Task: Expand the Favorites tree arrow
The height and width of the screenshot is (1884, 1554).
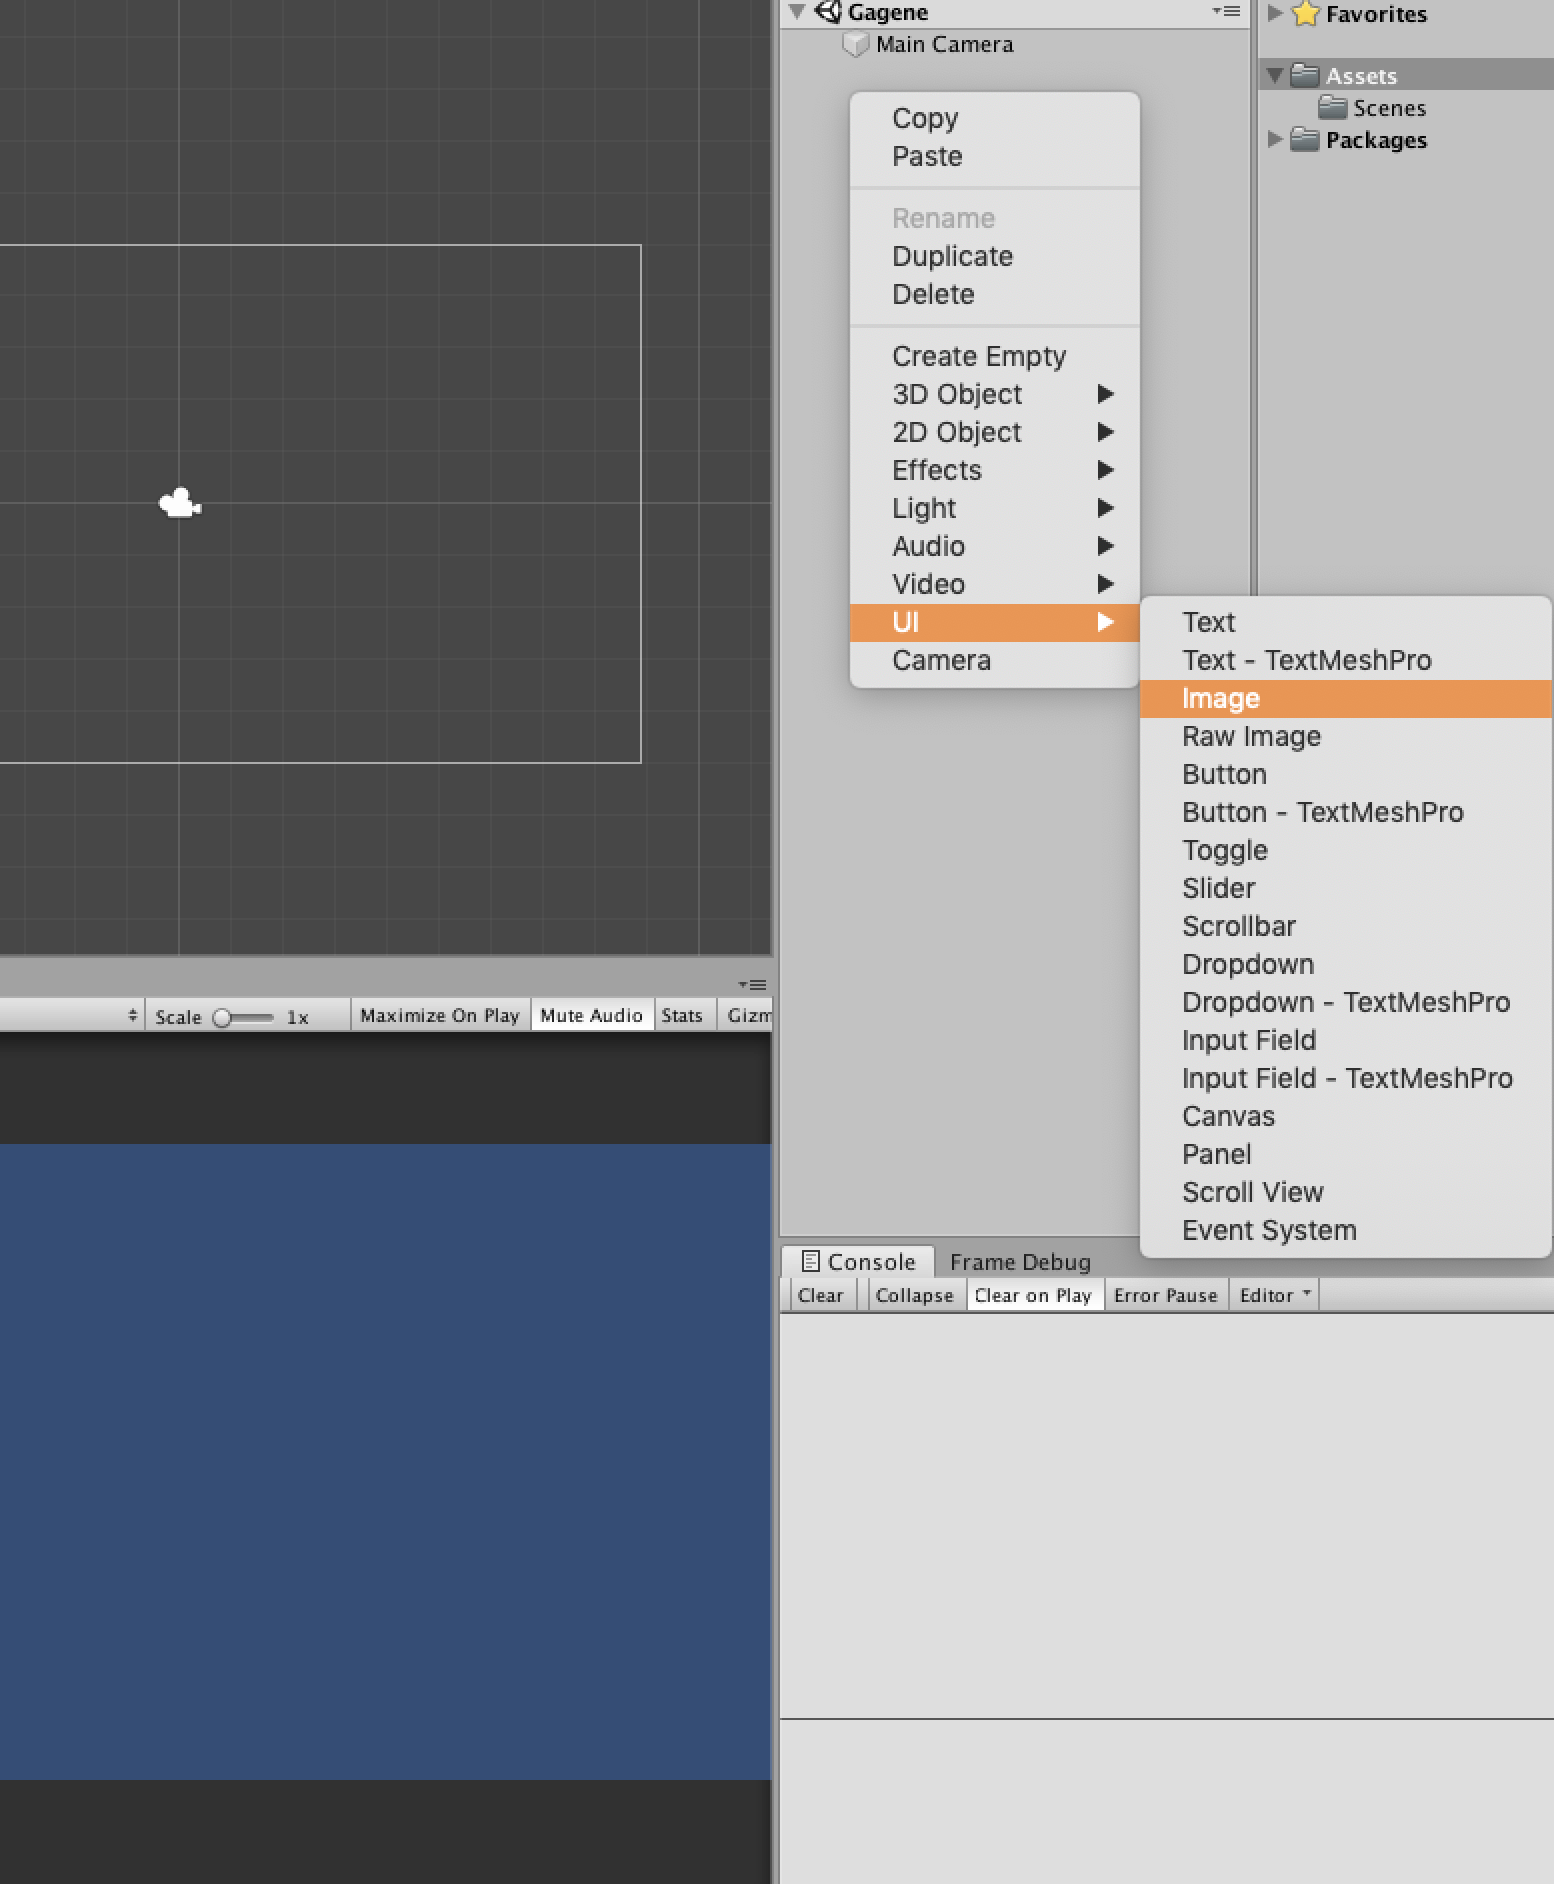Action: click(x=1275, y=13)
